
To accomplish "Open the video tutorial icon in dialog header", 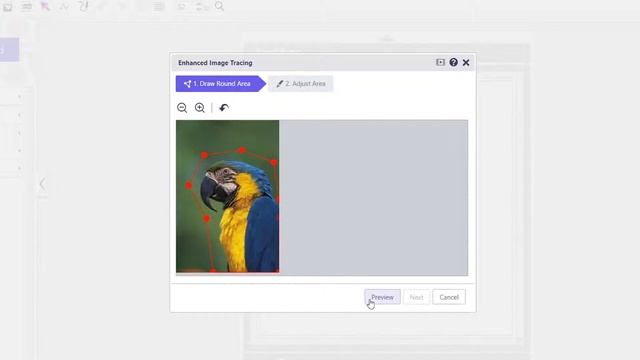I will 440,62.
